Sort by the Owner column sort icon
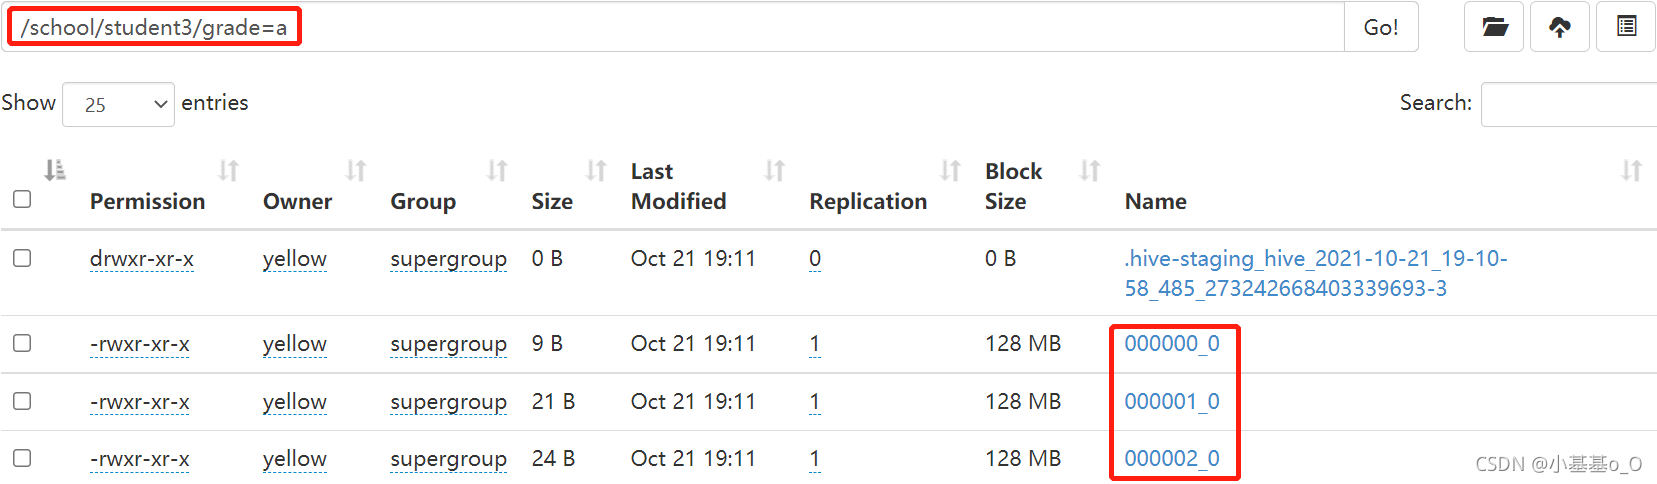The width and height of the screenshot is (1657, 484). pyautogui.click(x=356, y=171)
